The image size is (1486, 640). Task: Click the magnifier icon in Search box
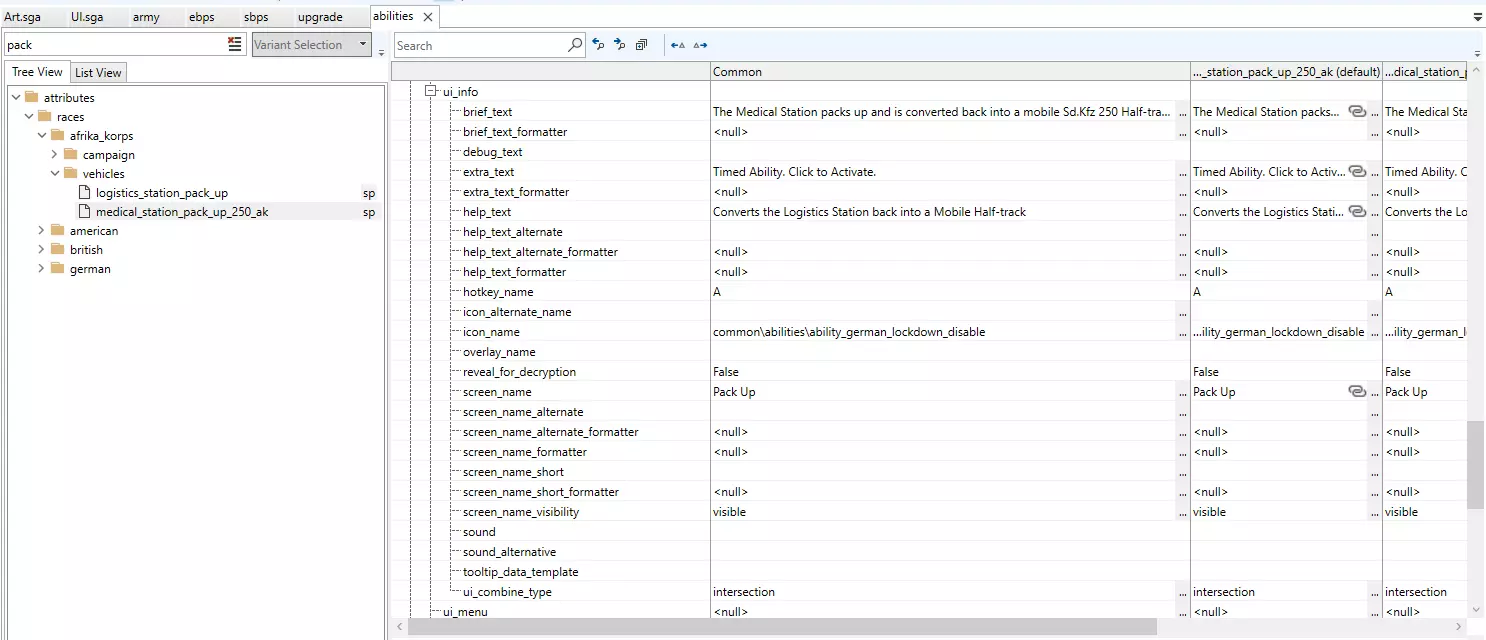[575, 45]
